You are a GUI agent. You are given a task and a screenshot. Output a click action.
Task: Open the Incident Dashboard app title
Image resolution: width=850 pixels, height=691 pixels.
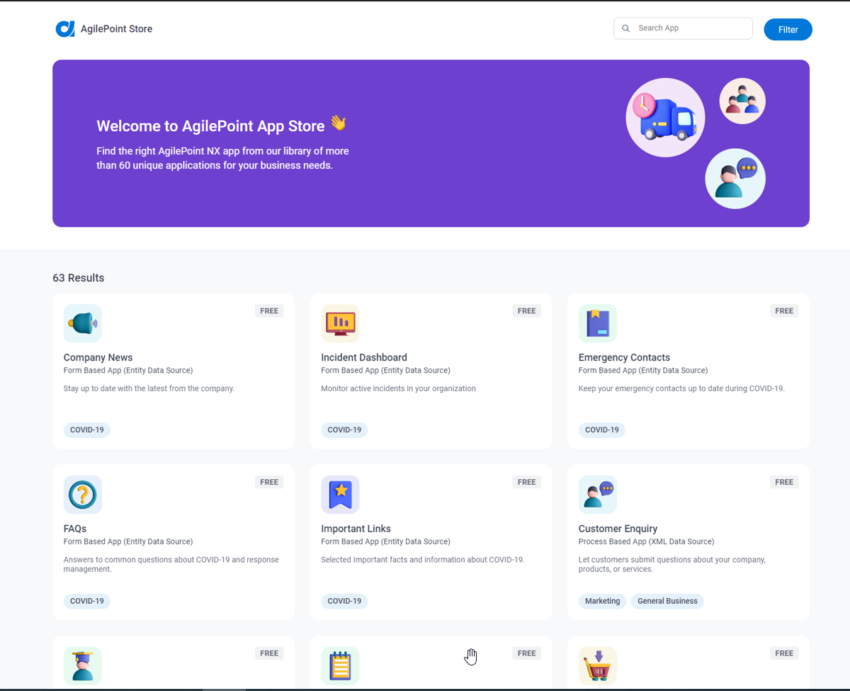[x=364, y=356]
